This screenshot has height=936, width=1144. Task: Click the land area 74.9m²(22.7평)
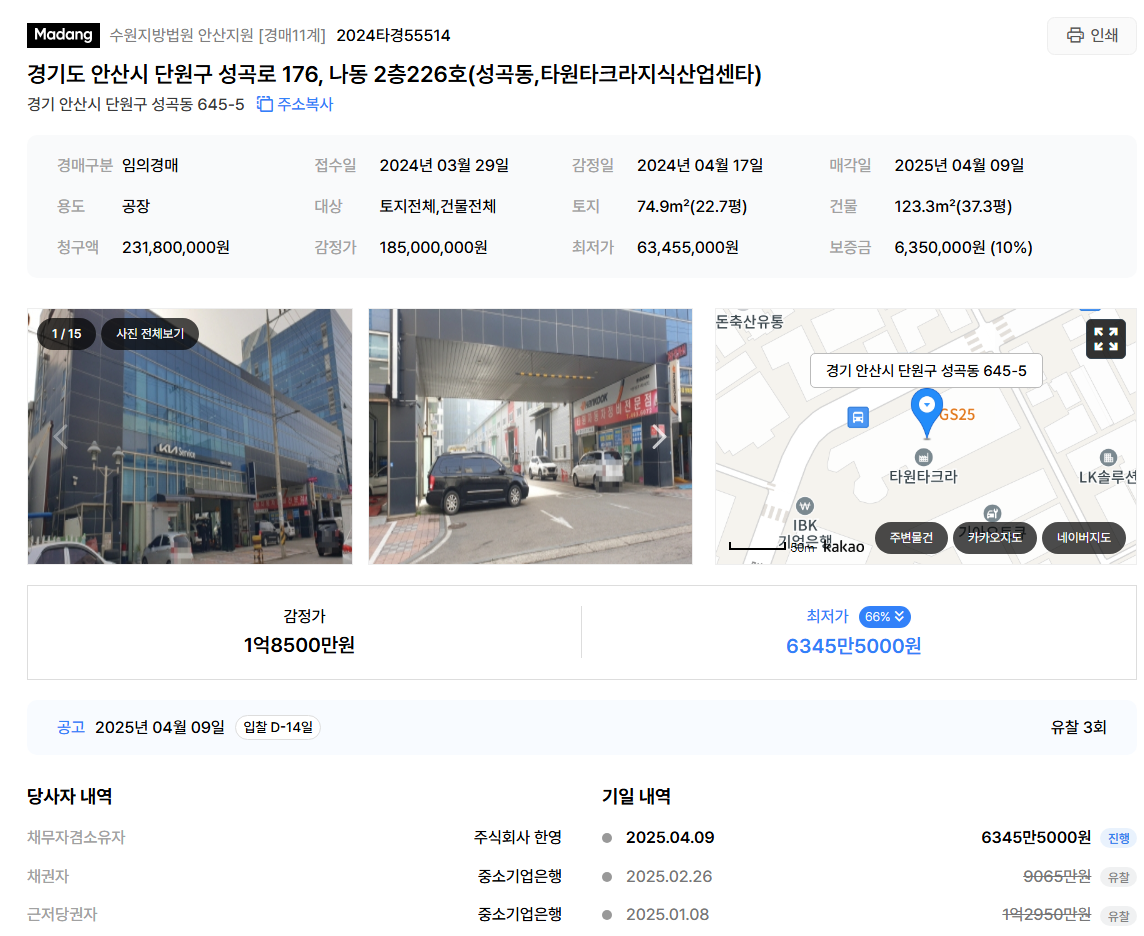(x=692, y=206)
